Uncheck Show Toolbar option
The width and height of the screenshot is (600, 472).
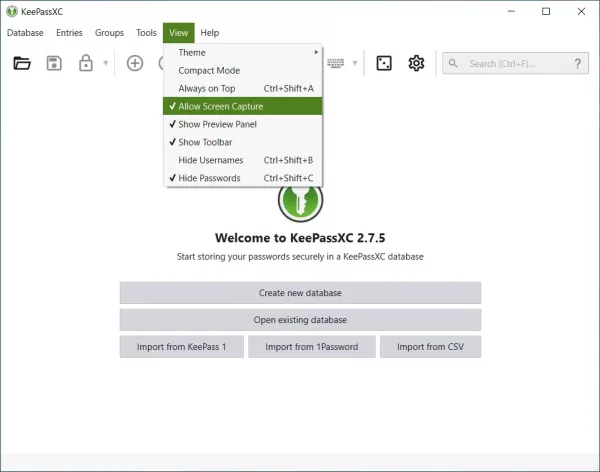(x=243, y=142)
